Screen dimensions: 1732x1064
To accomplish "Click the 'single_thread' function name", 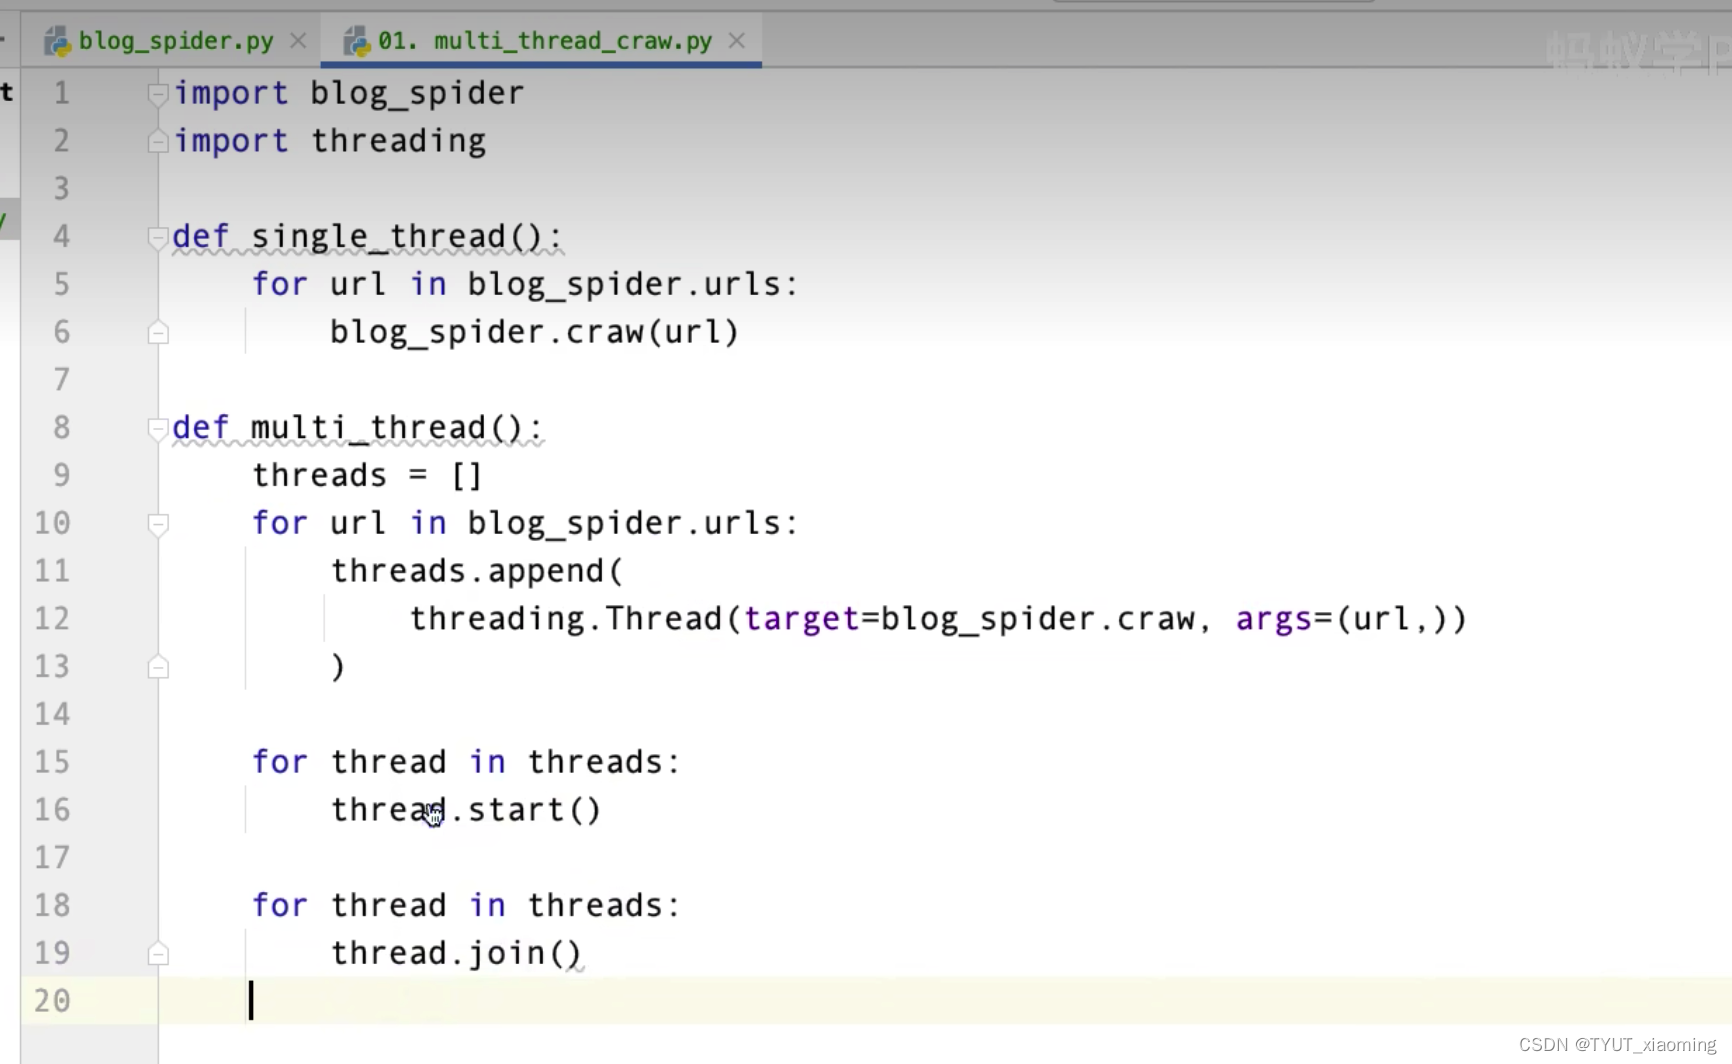I will click(378, 237).
